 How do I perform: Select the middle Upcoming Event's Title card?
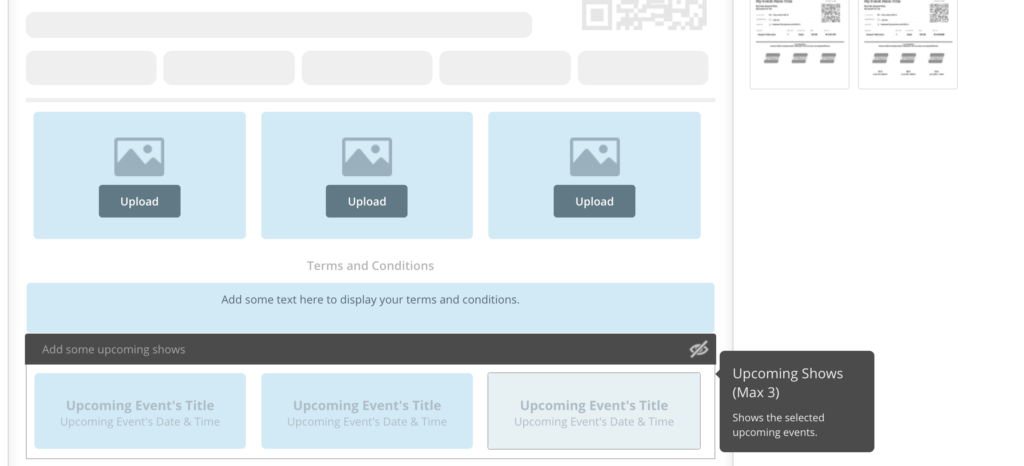tap(367, 411)
